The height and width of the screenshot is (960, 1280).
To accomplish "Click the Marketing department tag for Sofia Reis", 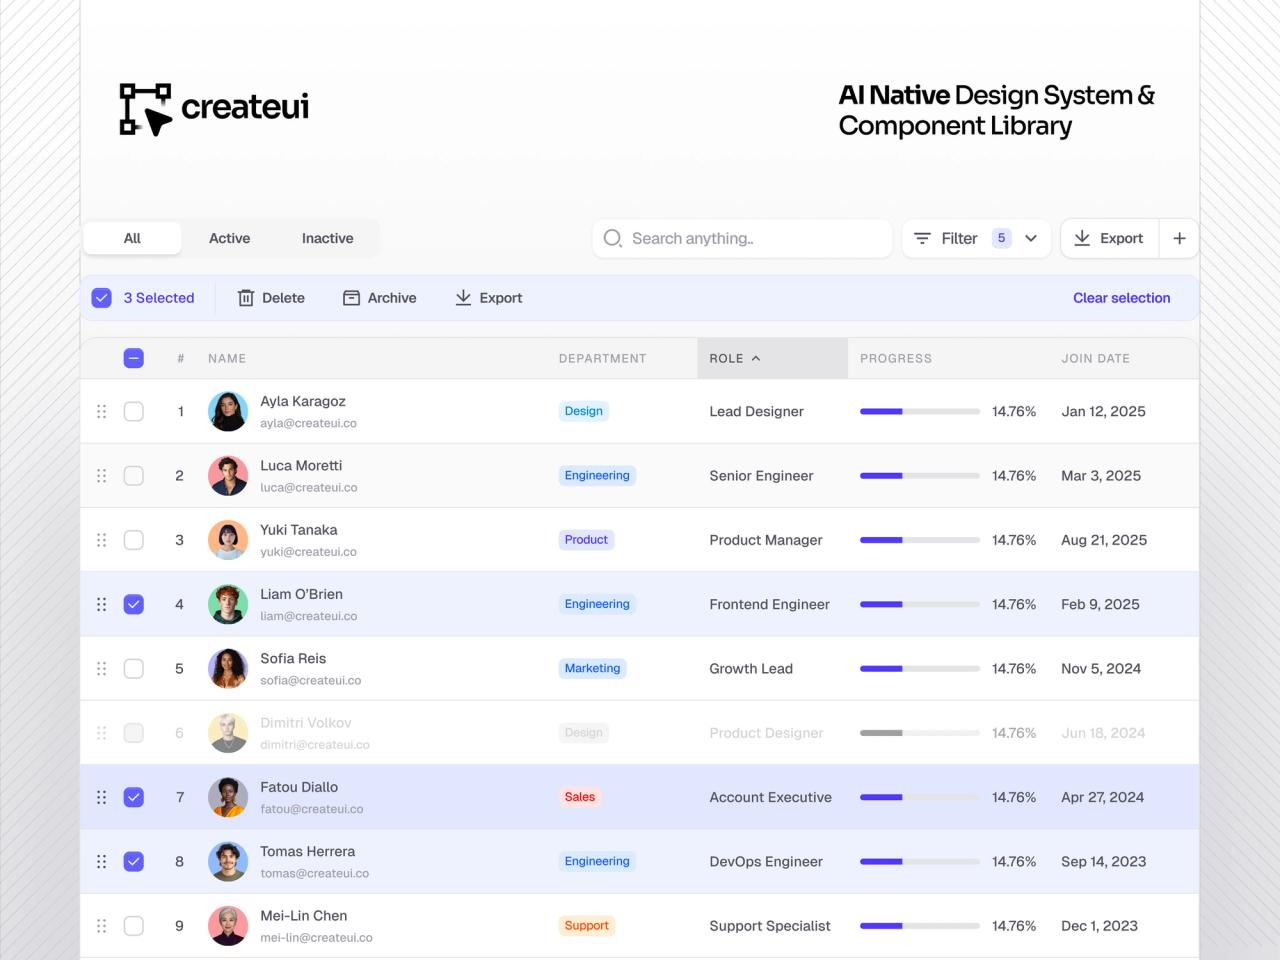I will tap(592, 669).
